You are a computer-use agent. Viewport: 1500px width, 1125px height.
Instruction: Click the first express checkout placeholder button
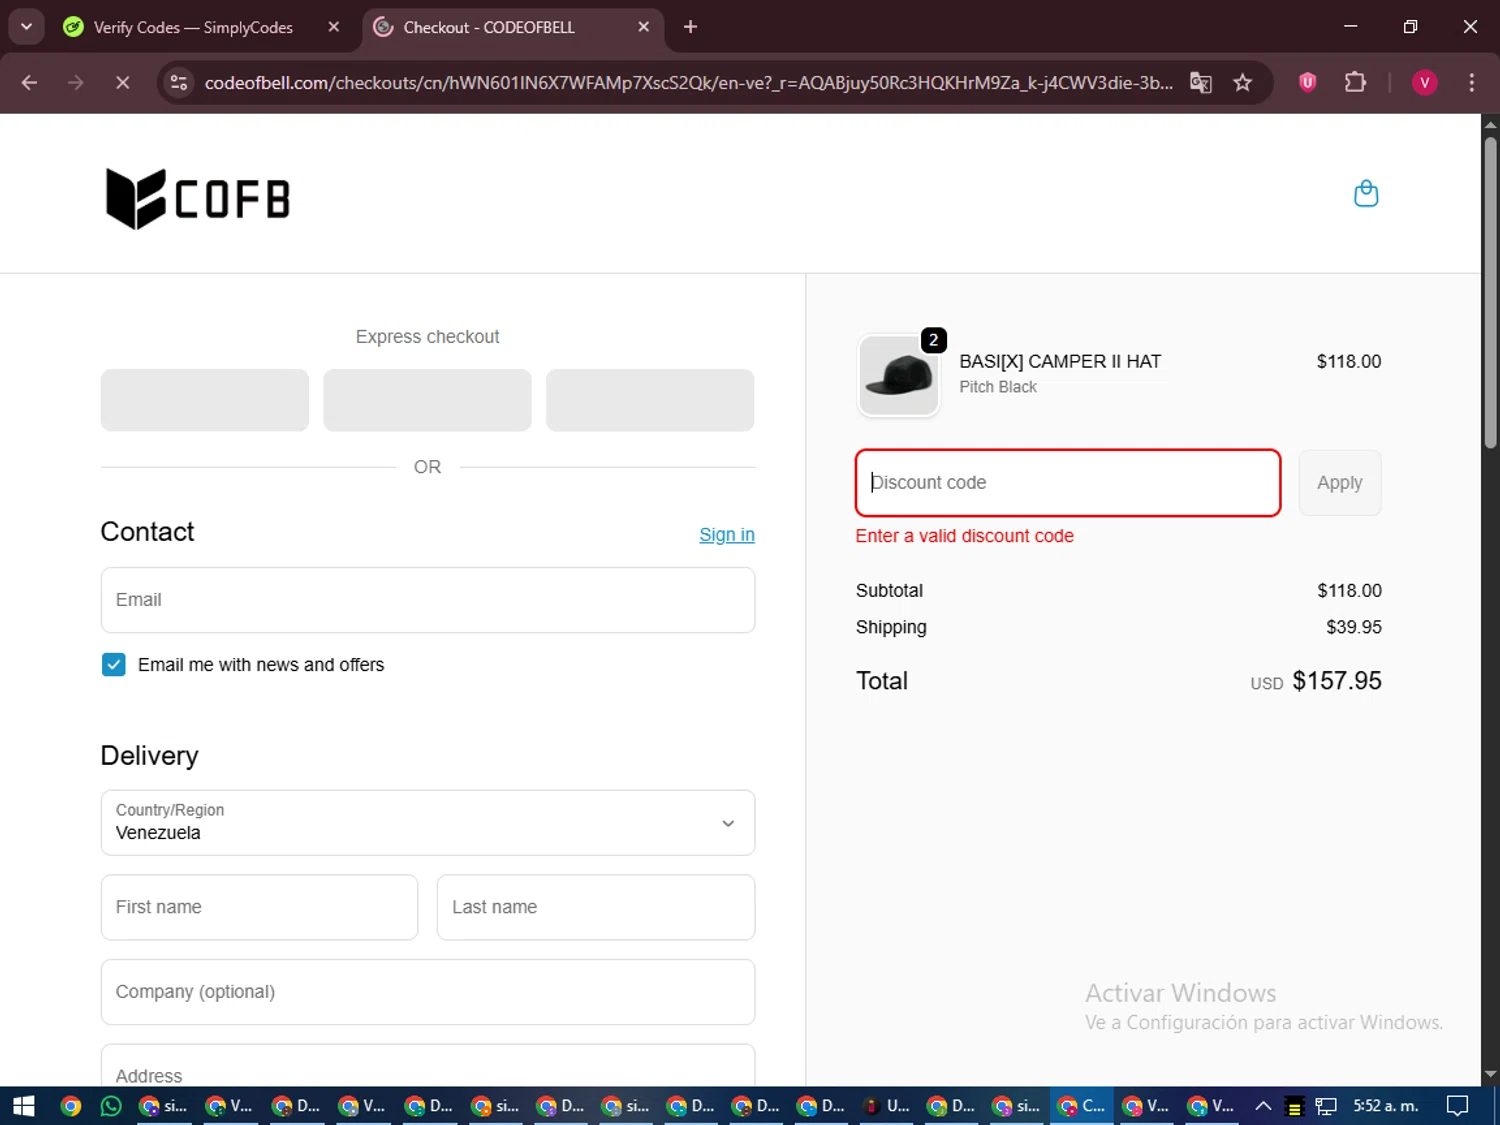[205, 400]
